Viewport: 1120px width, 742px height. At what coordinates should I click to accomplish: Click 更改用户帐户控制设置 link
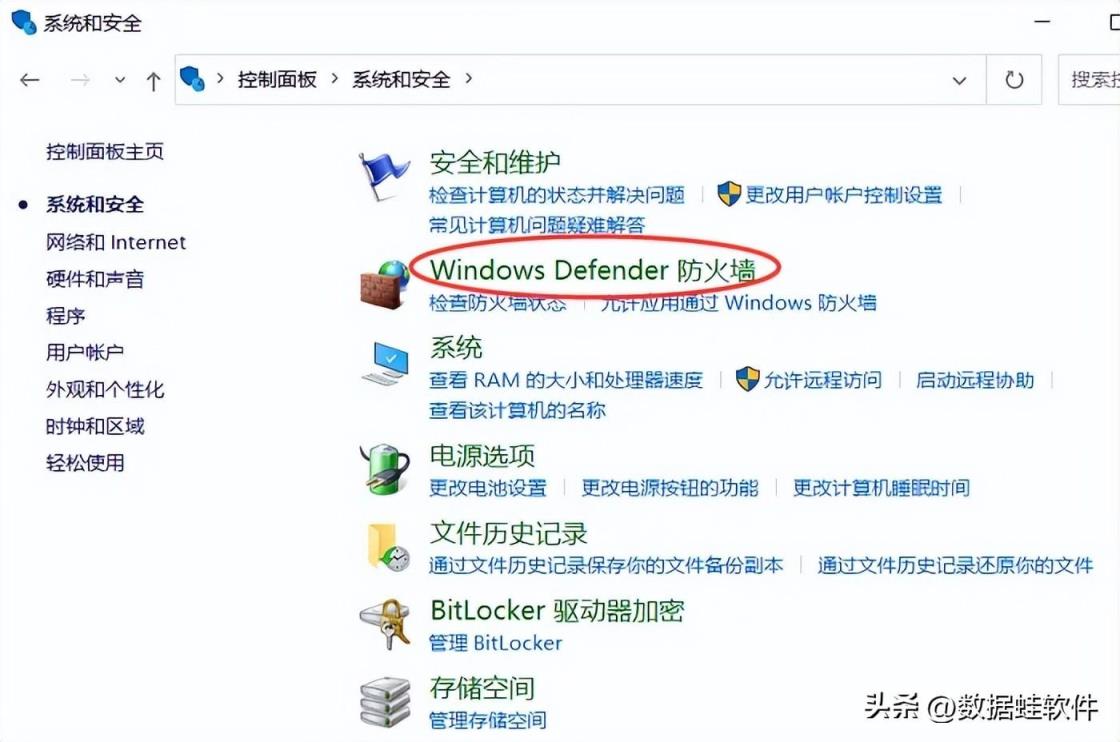click(844, 194)
